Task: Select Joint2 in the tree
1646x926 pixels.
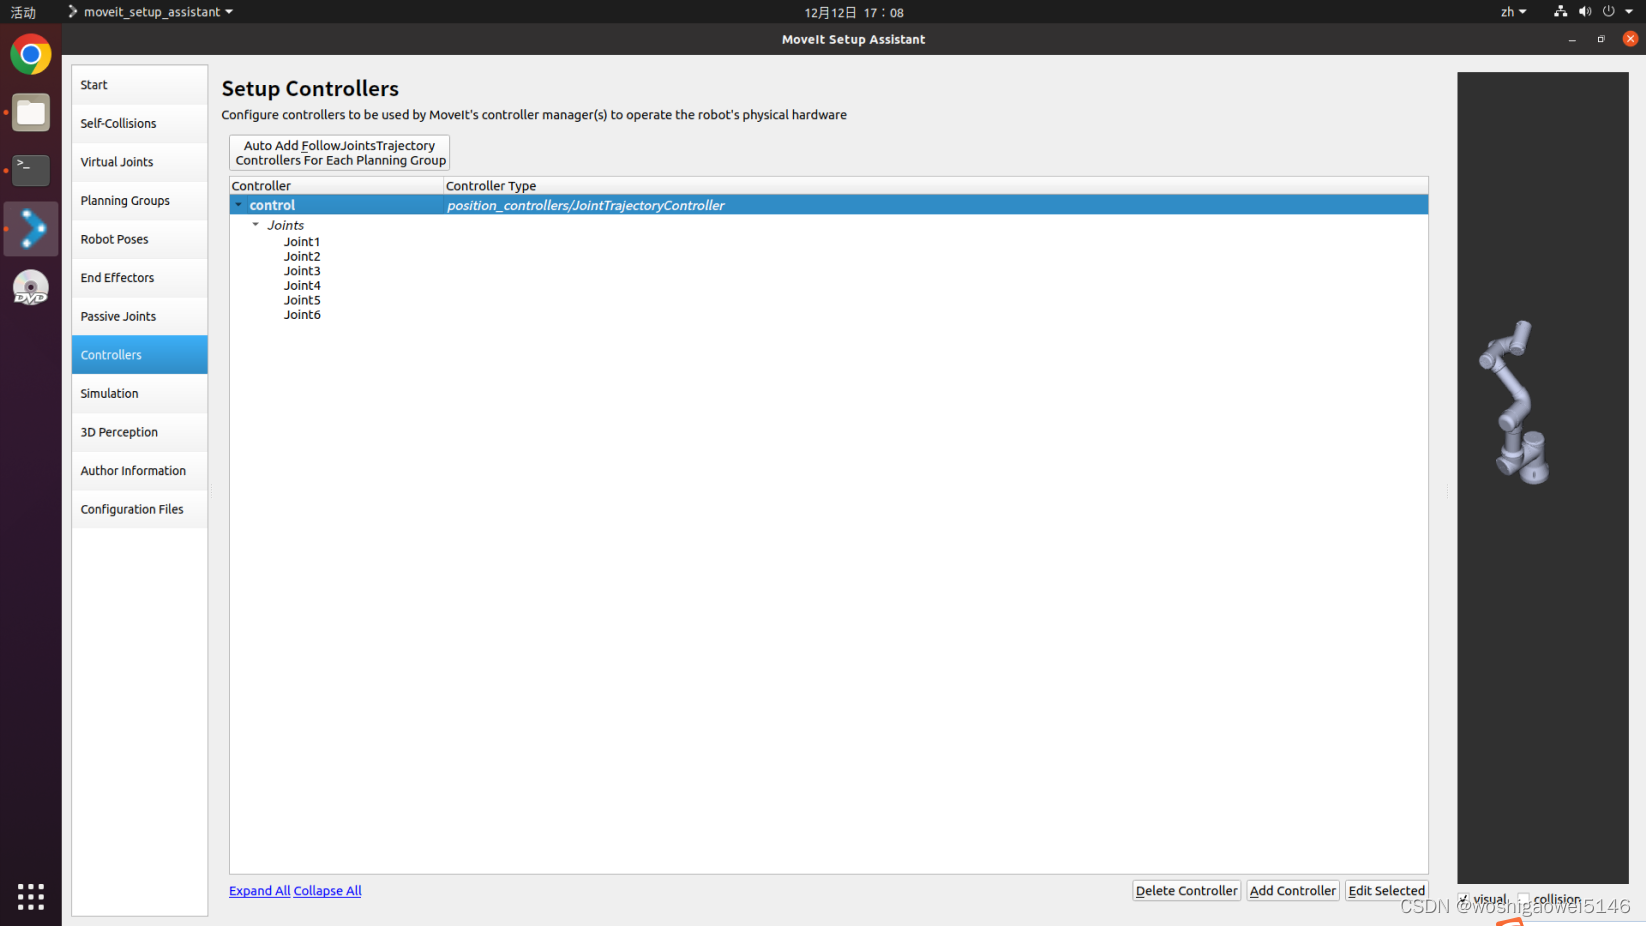Action: pyautogui.click(x=302, y=256)
